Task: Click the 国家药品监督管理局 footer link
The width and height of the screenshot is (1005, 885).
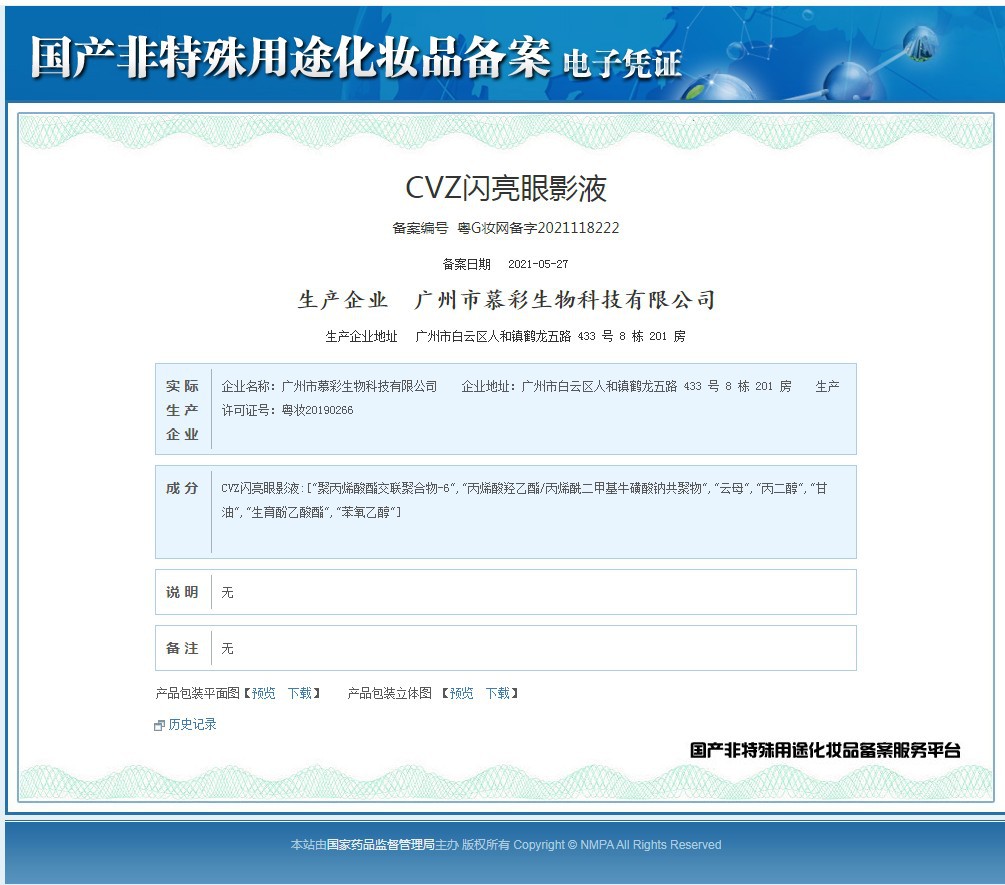Action: 381,845
